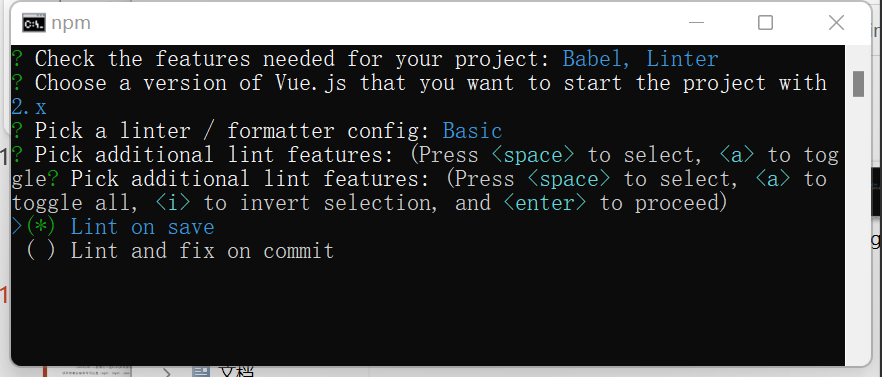
Task: Maximize the npm terminal window
Action: point(765,23)
